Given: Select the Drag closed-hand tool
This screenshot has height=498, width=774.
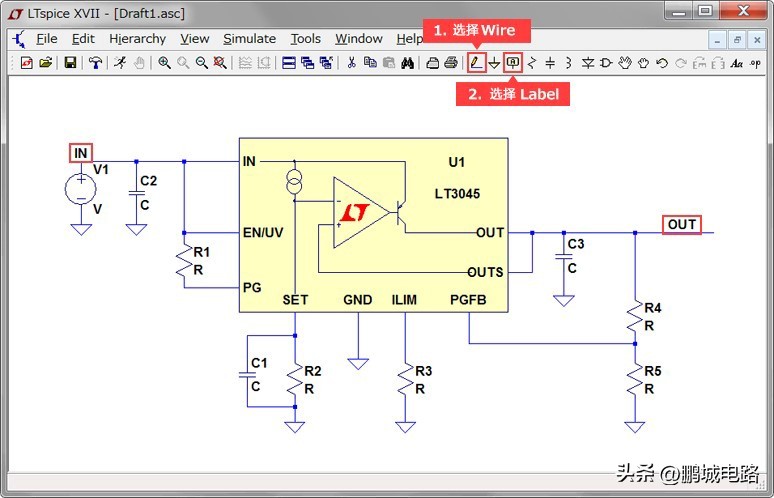Looking at the screenshot, I should 643,63.
